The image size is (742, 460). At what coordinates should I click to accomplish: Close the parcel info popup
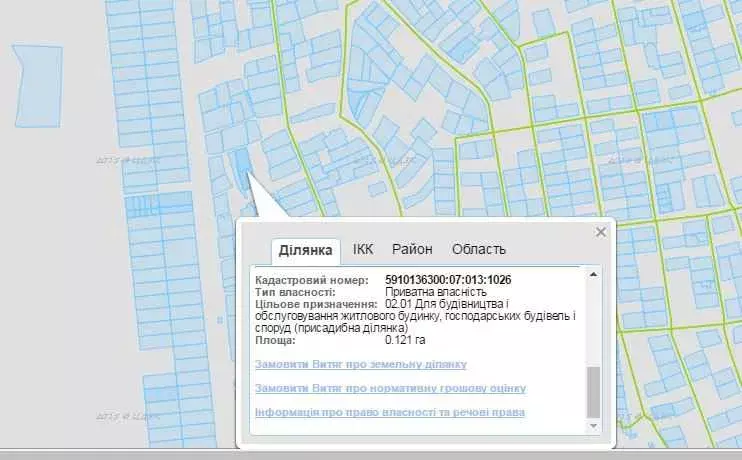pyautogui.click(x=601, y=232)
